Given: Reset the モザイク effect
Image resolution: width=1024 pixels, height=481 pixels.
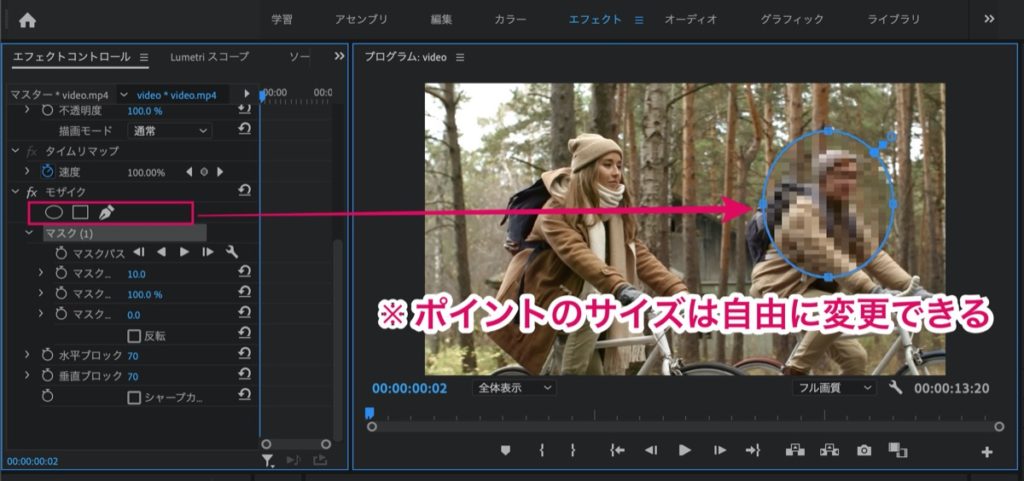Looking at the screenshot, I should point(244,191).
